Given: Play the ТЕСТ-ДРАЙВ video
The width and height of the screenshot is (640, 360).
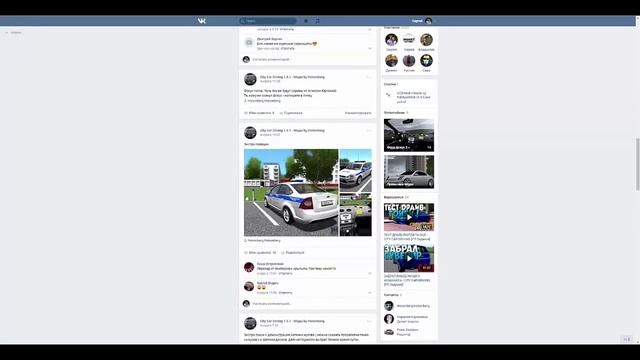Looking at the screenshot, I should [x=409, y=217].
